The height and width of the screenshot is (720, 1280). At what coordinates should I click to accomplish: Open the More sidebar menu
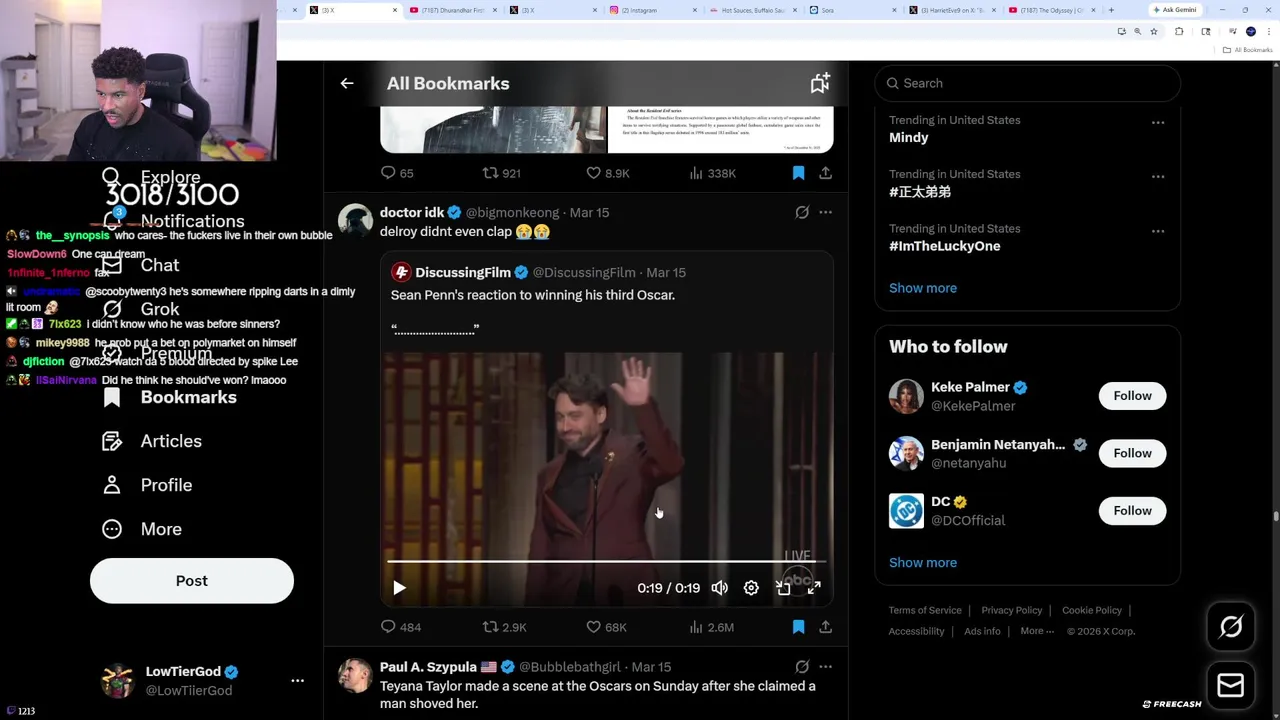coord(142,529)
